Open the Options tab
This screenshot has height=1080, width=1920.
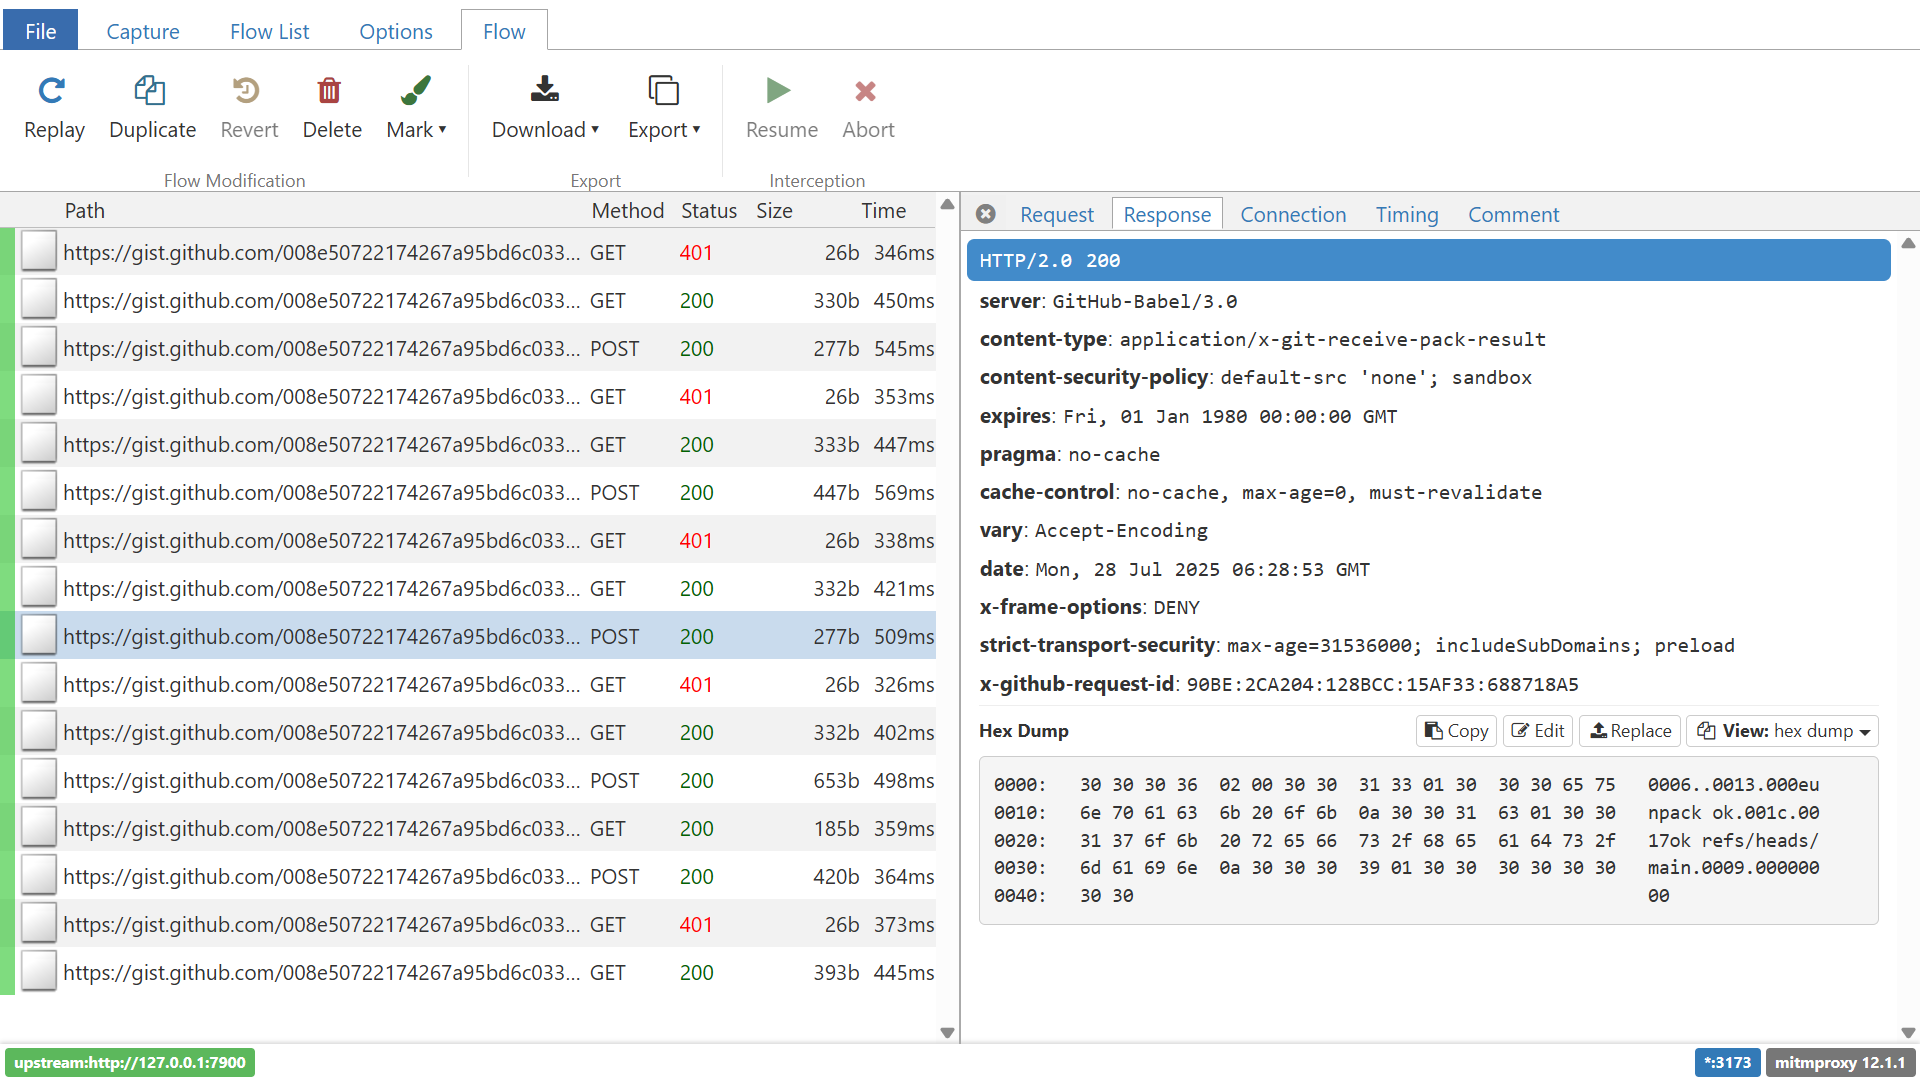pos(396,31)
